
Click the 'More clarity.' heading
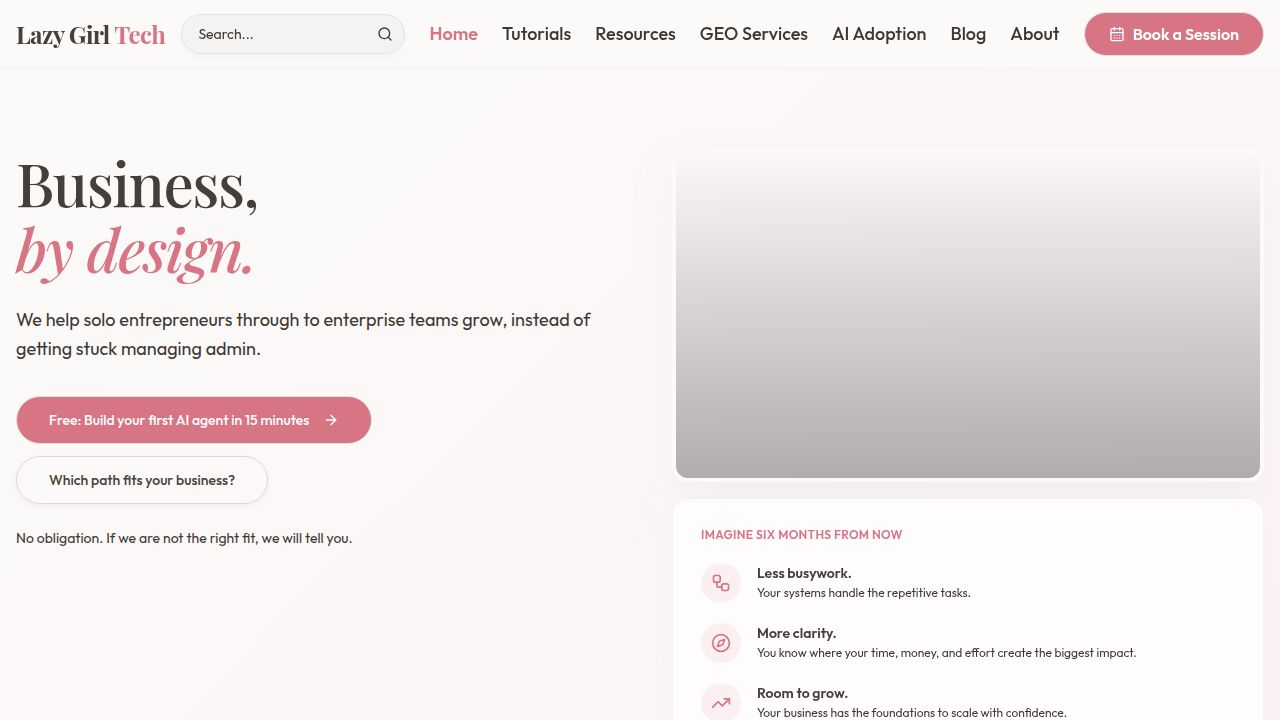click(x=796, y=633)
